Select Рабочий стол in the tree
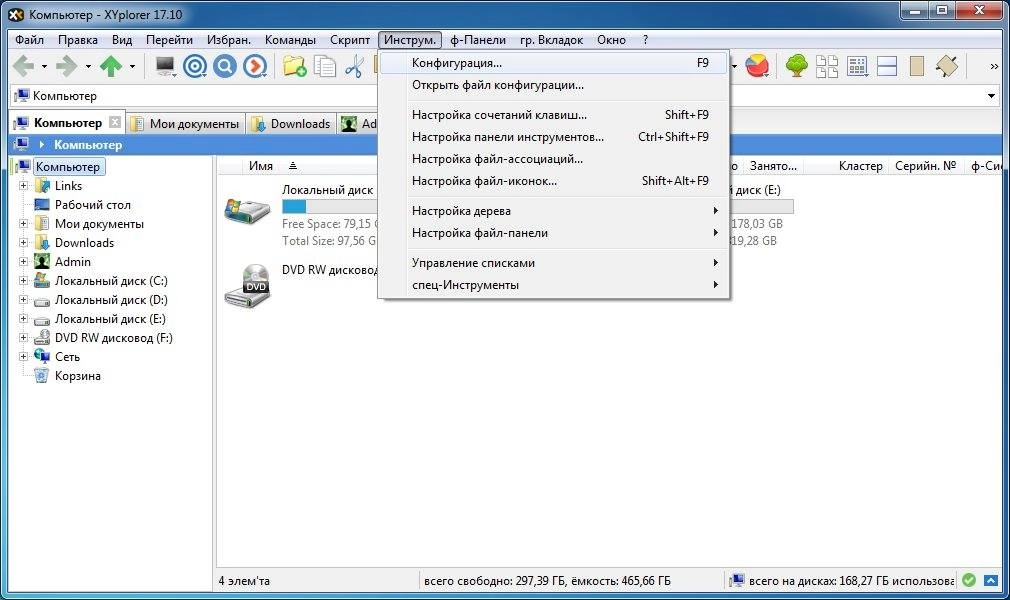 point(93,205)
